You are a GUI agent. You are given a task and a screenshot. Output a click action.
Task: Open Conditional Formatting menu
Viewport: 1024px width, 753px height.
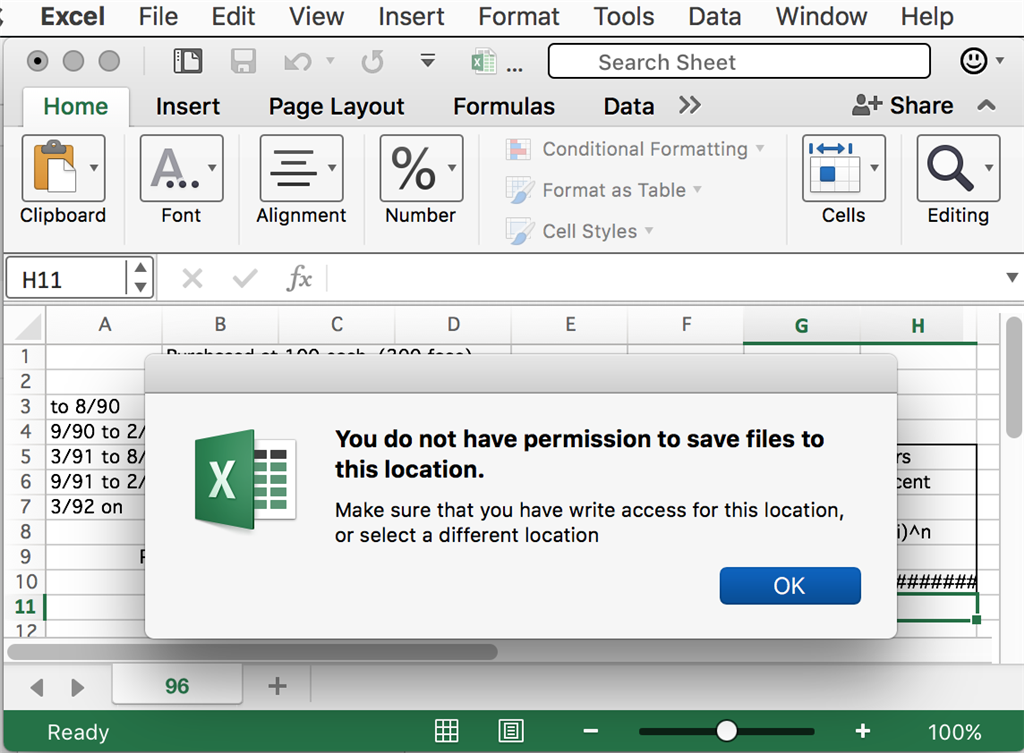(635, 149)
